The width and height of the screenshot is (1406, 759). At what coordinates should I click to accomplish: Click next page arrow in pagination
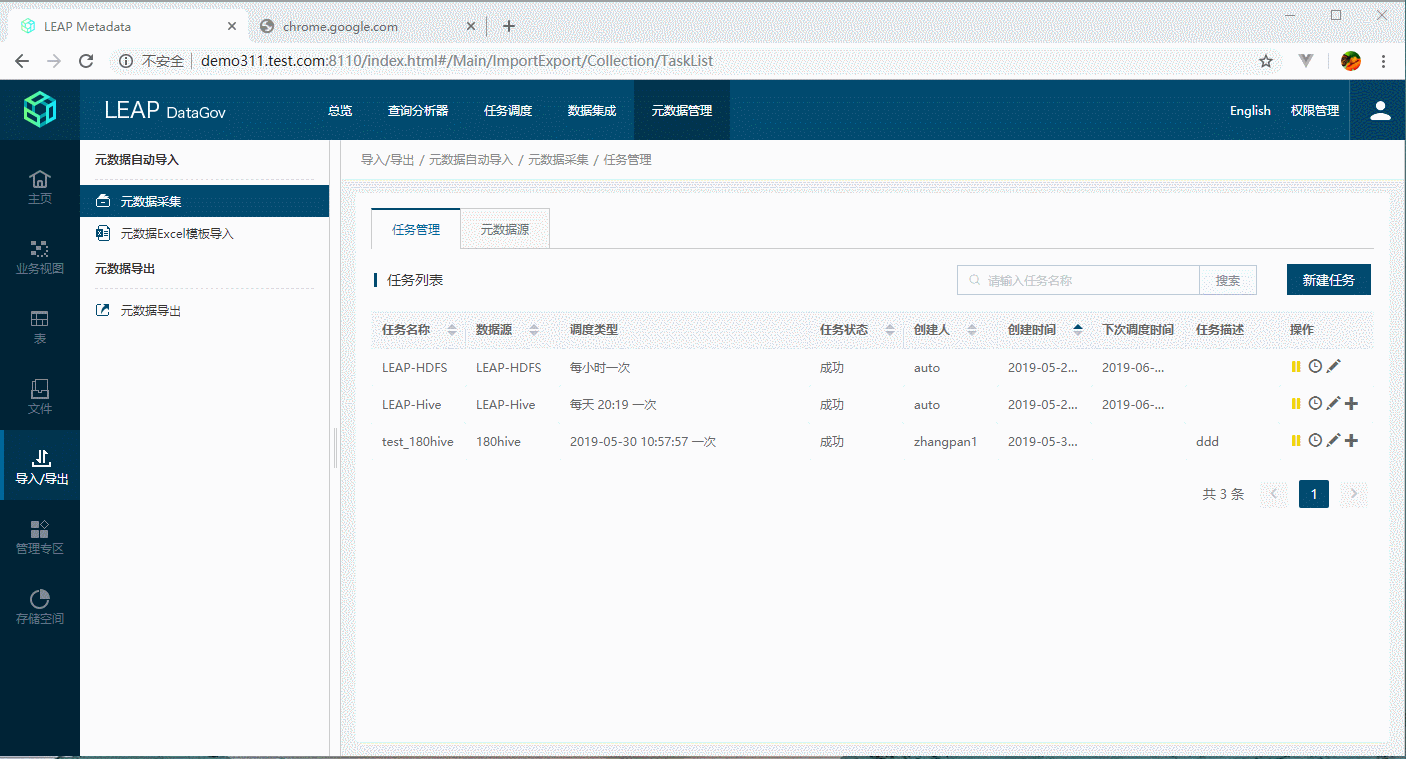tap(1354, 493)
